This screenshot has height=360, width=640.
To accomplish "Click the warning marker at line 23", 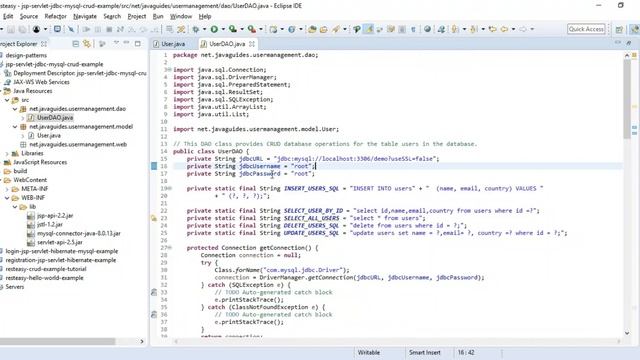I will click(x=154, y=218).
